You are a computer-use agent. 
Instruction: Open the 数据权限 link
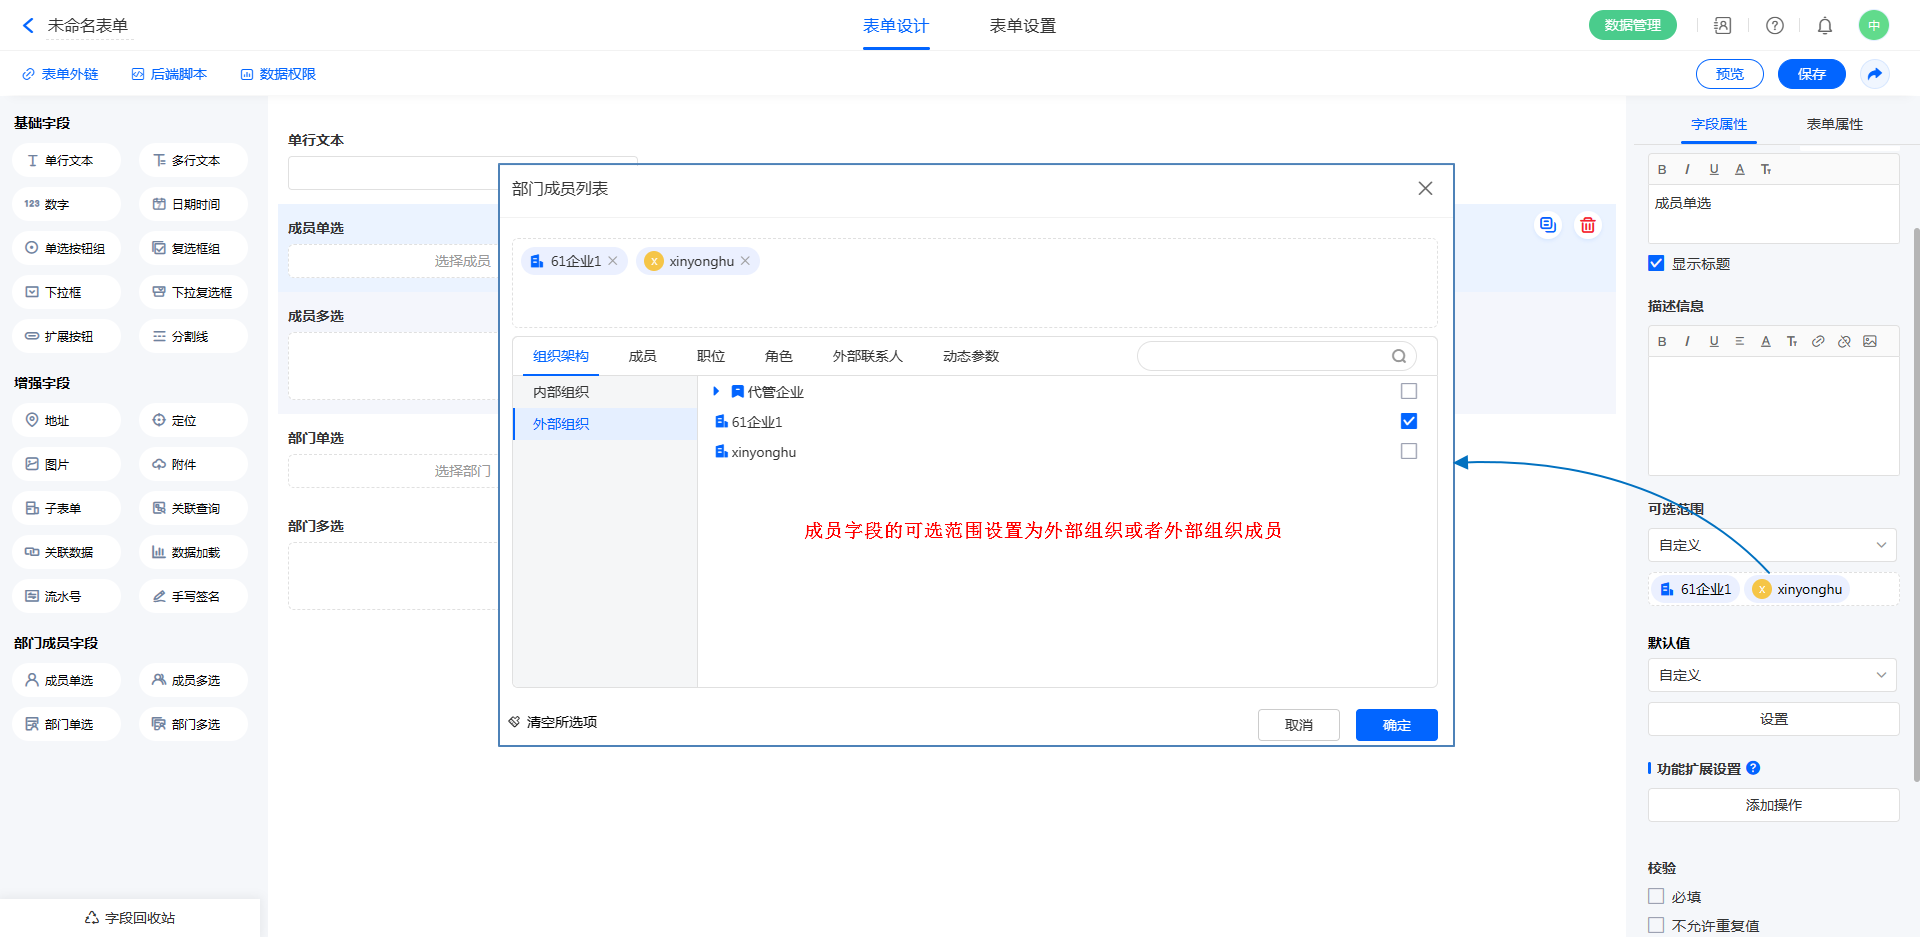click(278, 74)
